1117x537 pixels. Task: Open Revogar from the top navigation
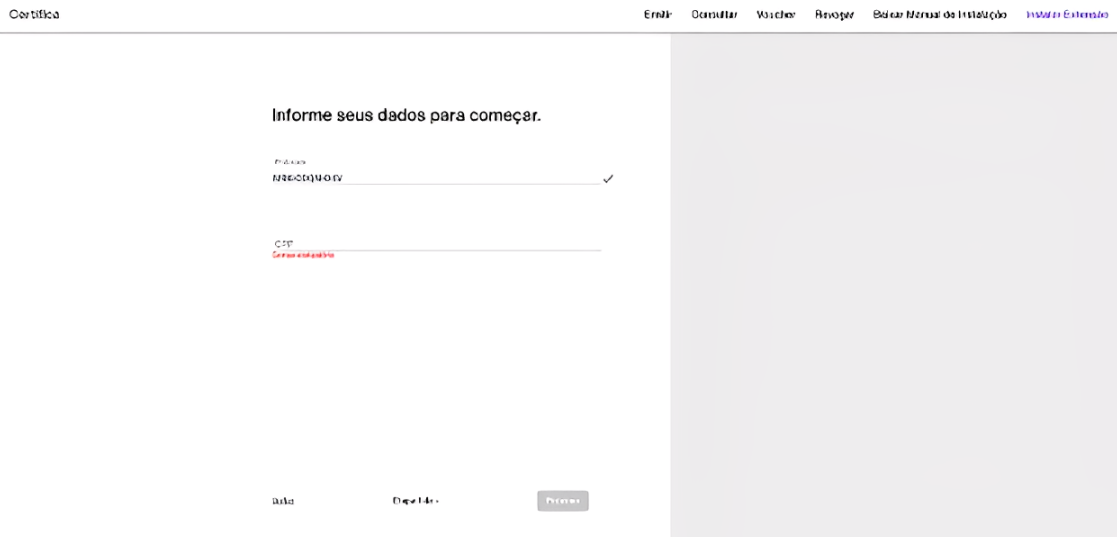(x=834, y=15)
